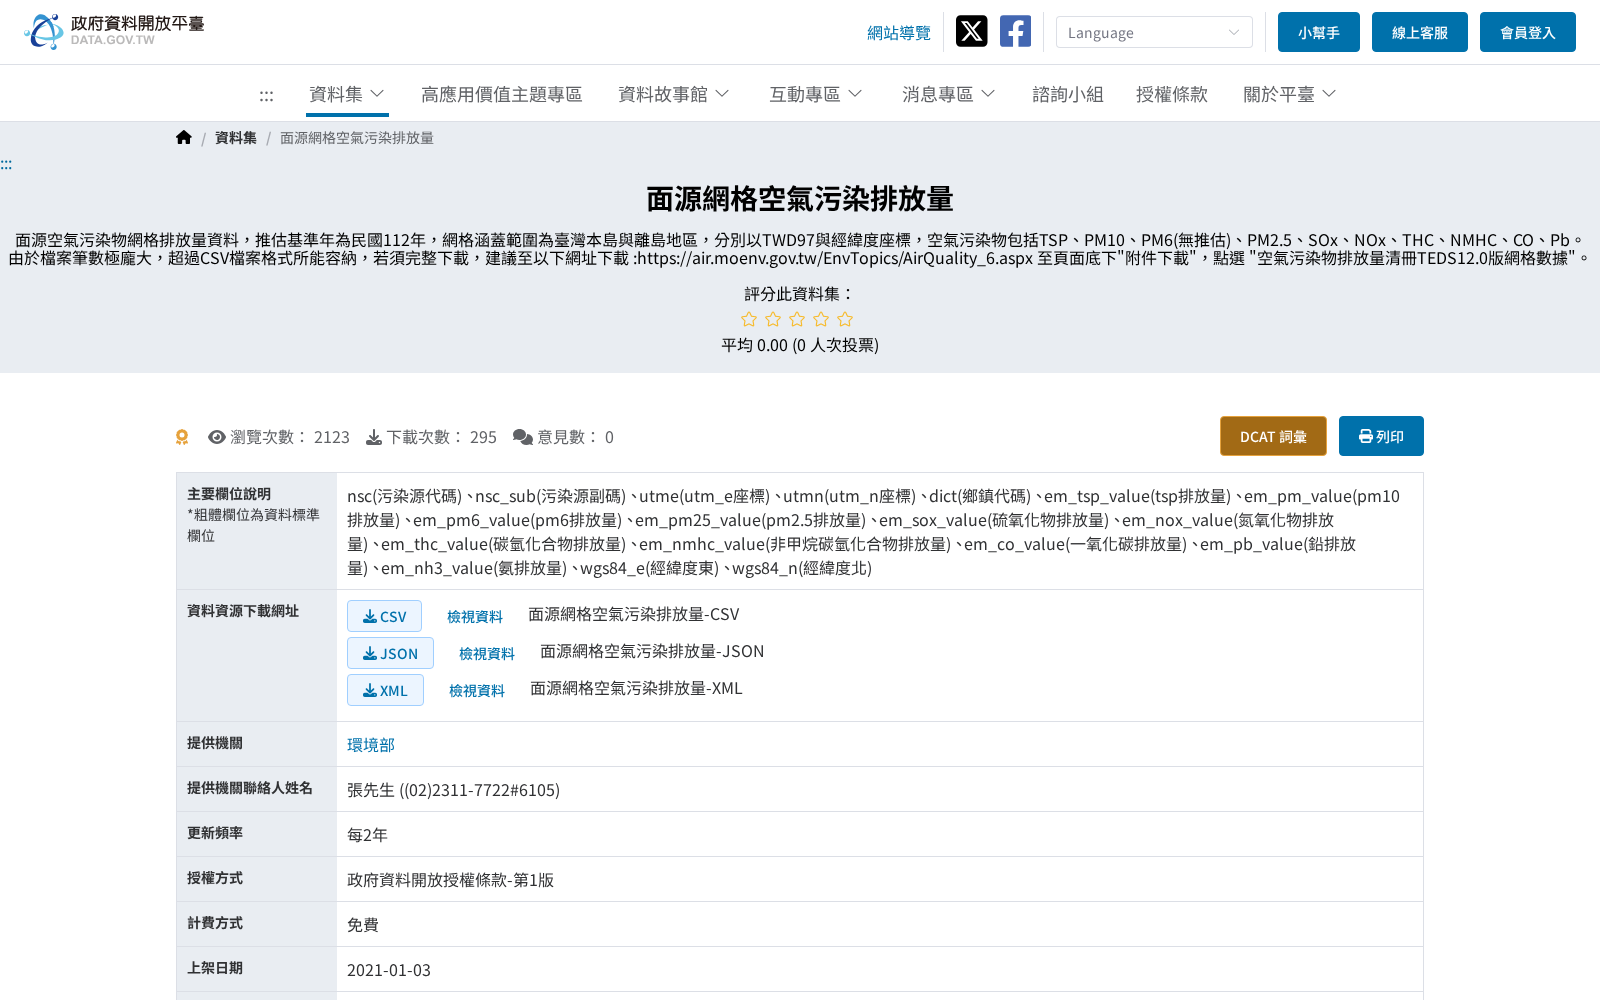
Task: Click the download-count icon
Action: 374,437
